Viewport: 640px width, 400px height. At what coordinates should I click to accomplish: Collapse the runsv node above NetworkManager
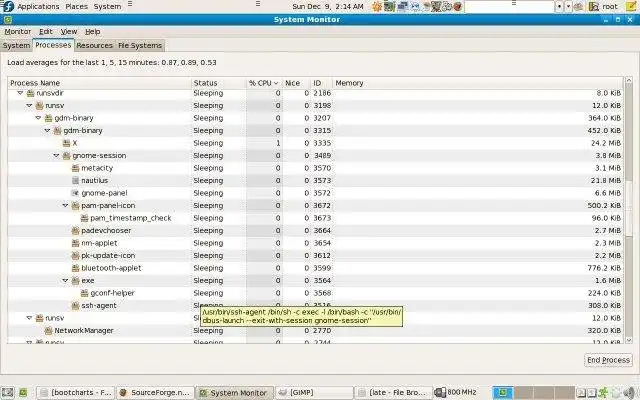click(29, 318)
